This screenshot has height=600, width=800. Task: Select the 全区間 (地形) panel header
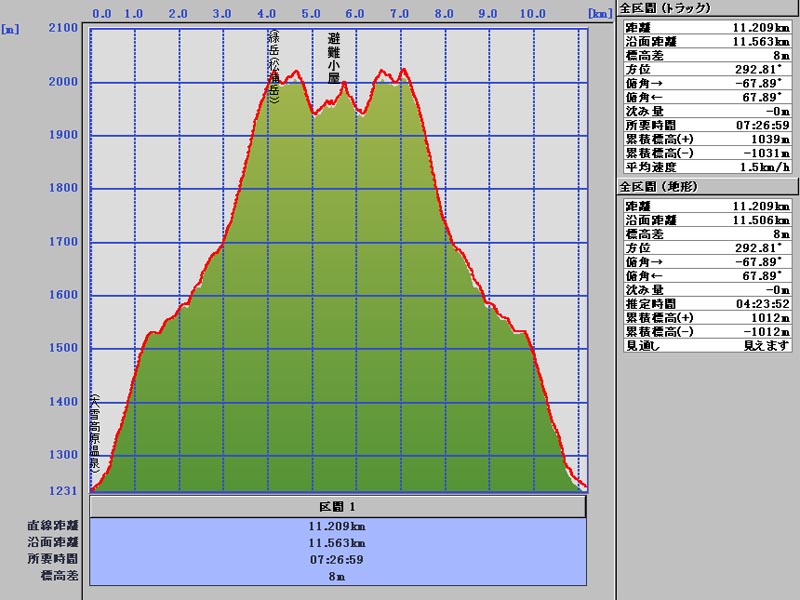point(658,186)
